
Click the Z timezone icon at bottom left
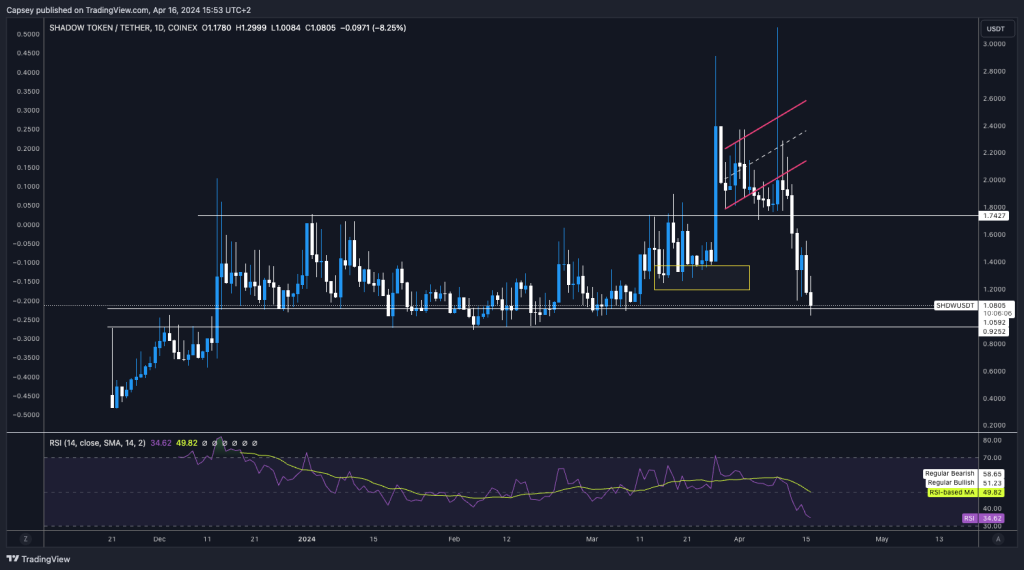[26, 538]
